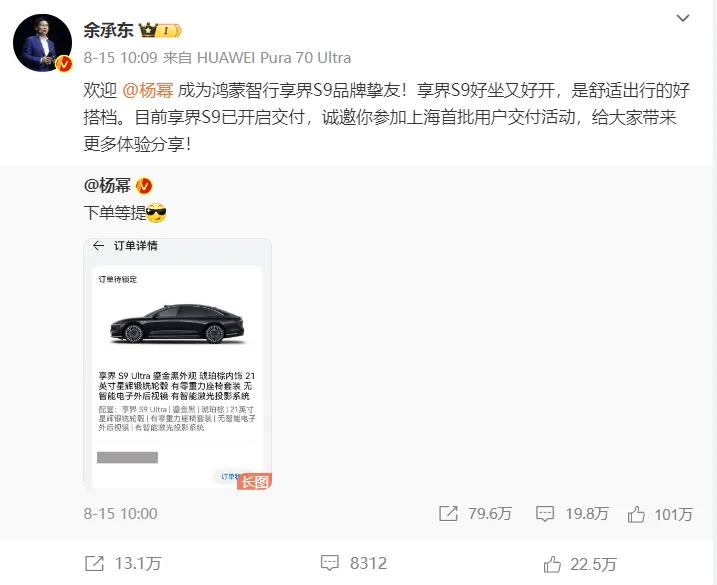Image resolution: width=717 pixels, height=585 pixels.
Task: Click the 8-15 10:09 post timestamp
Action: [x=120, y=58]
